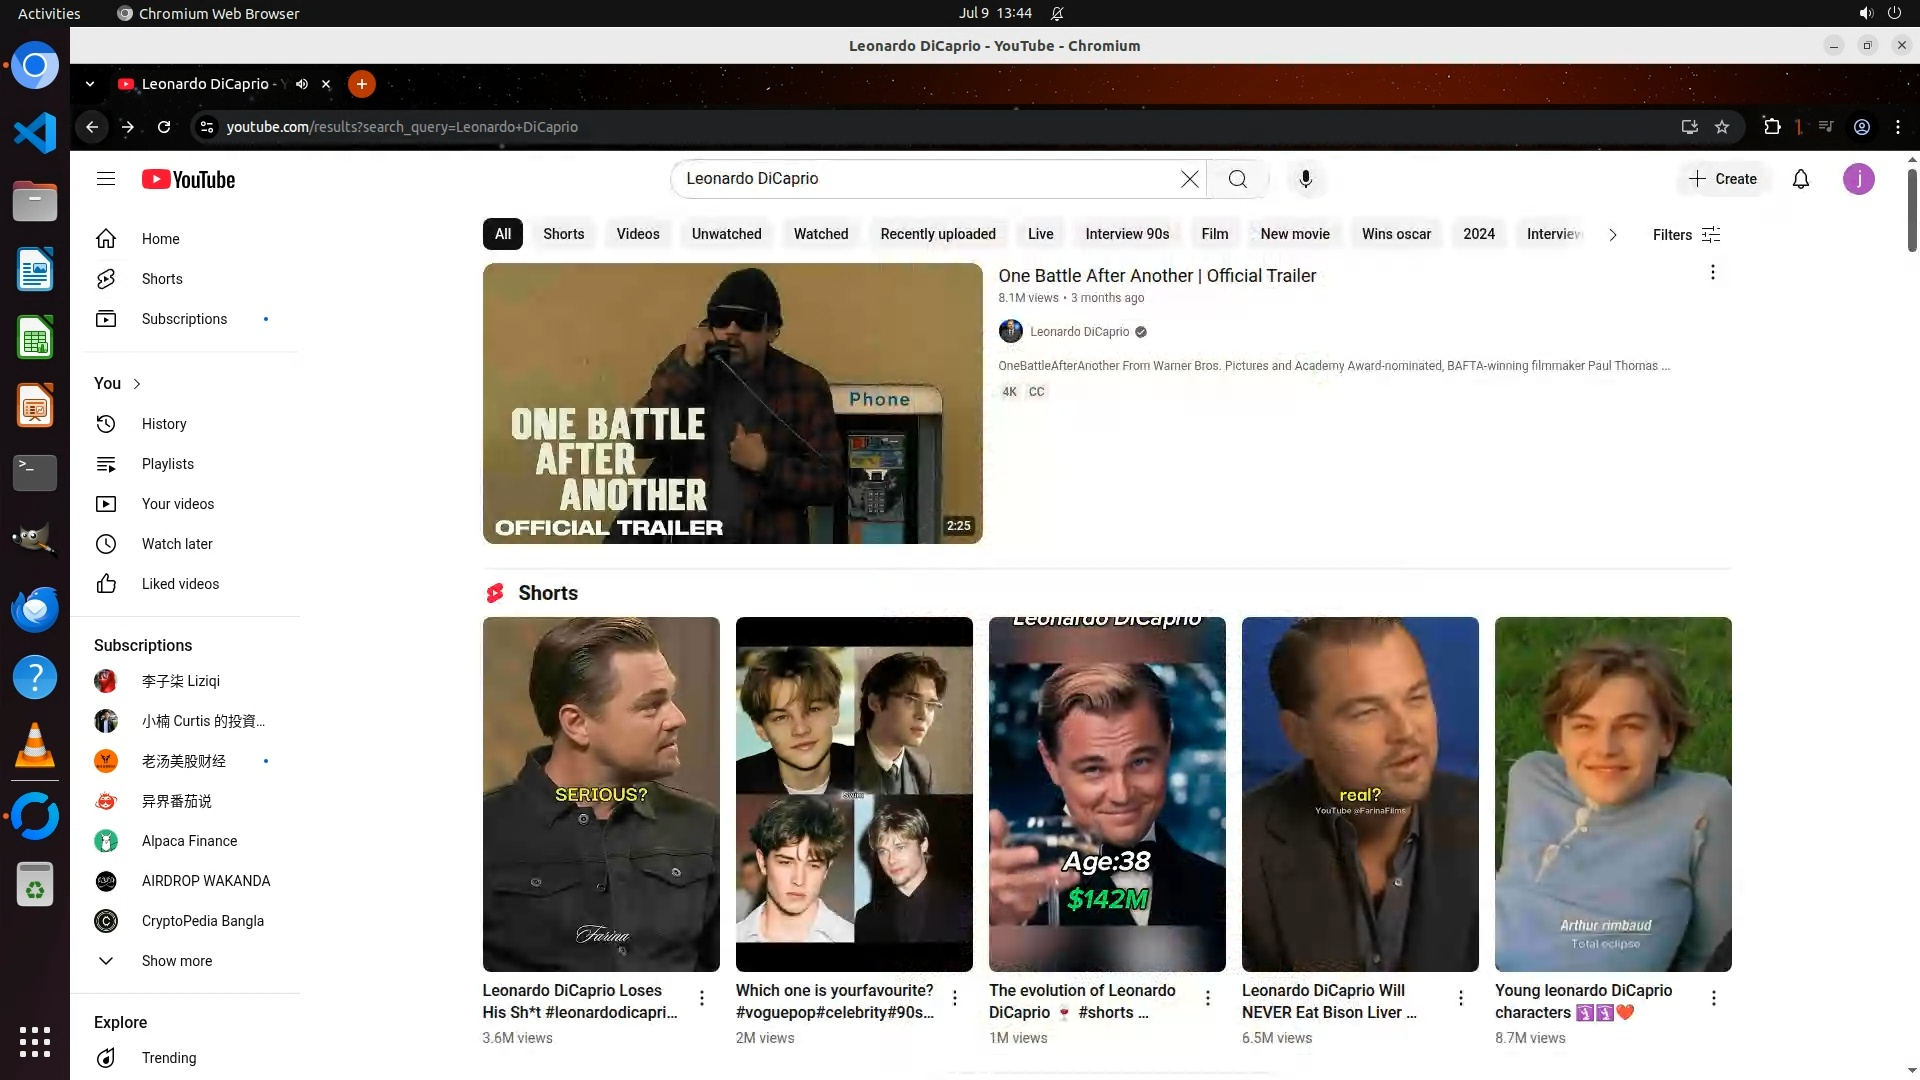Toggle the Live filter chip
This screenshot has height=1080, width=1920.
[x=1040, y=234]
